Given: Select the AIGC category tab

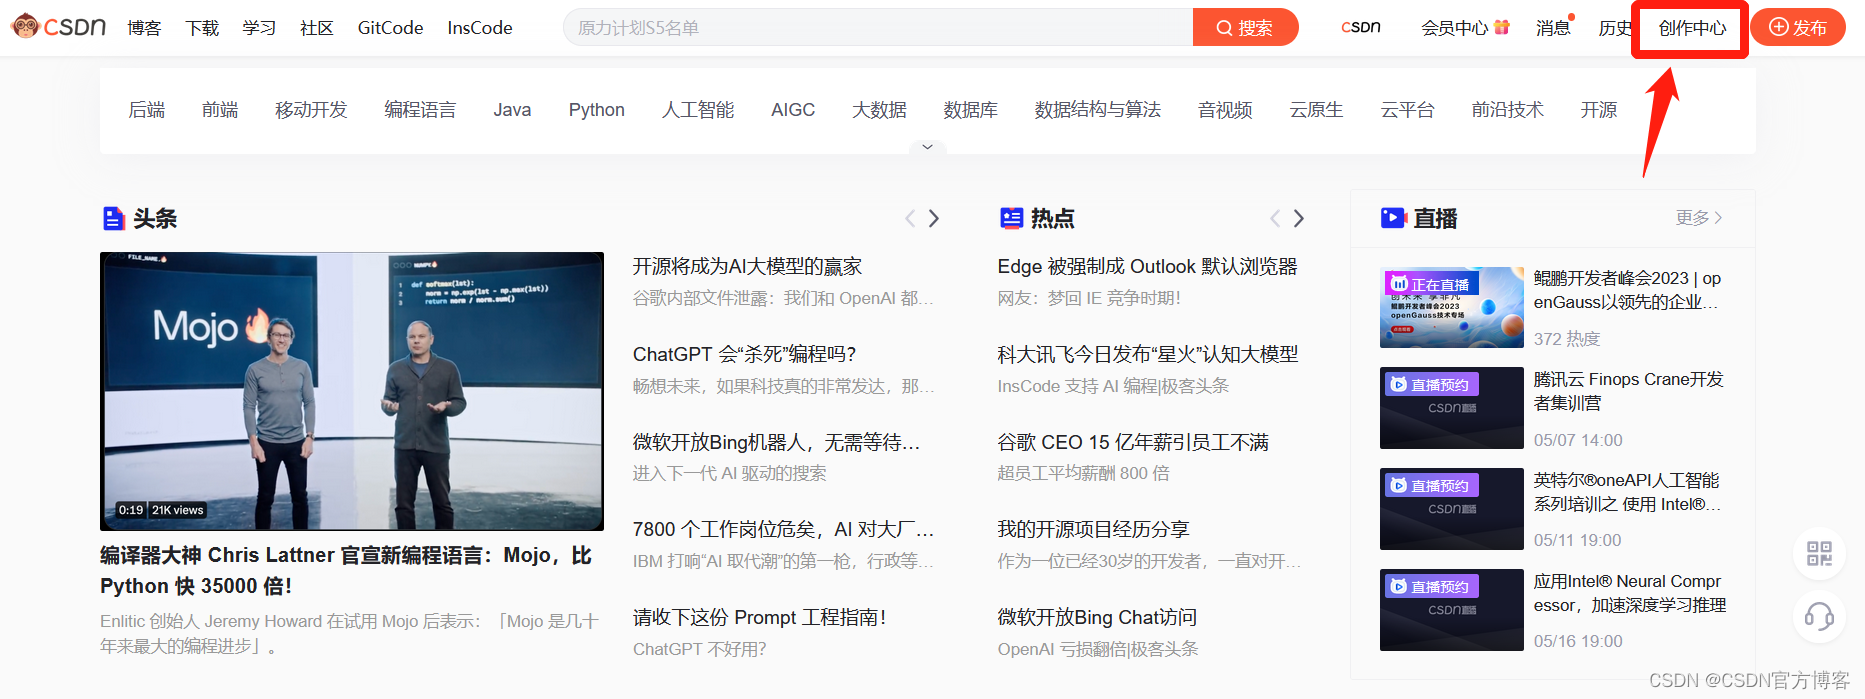Looking at the screenshot, I should tap(793, 110).
